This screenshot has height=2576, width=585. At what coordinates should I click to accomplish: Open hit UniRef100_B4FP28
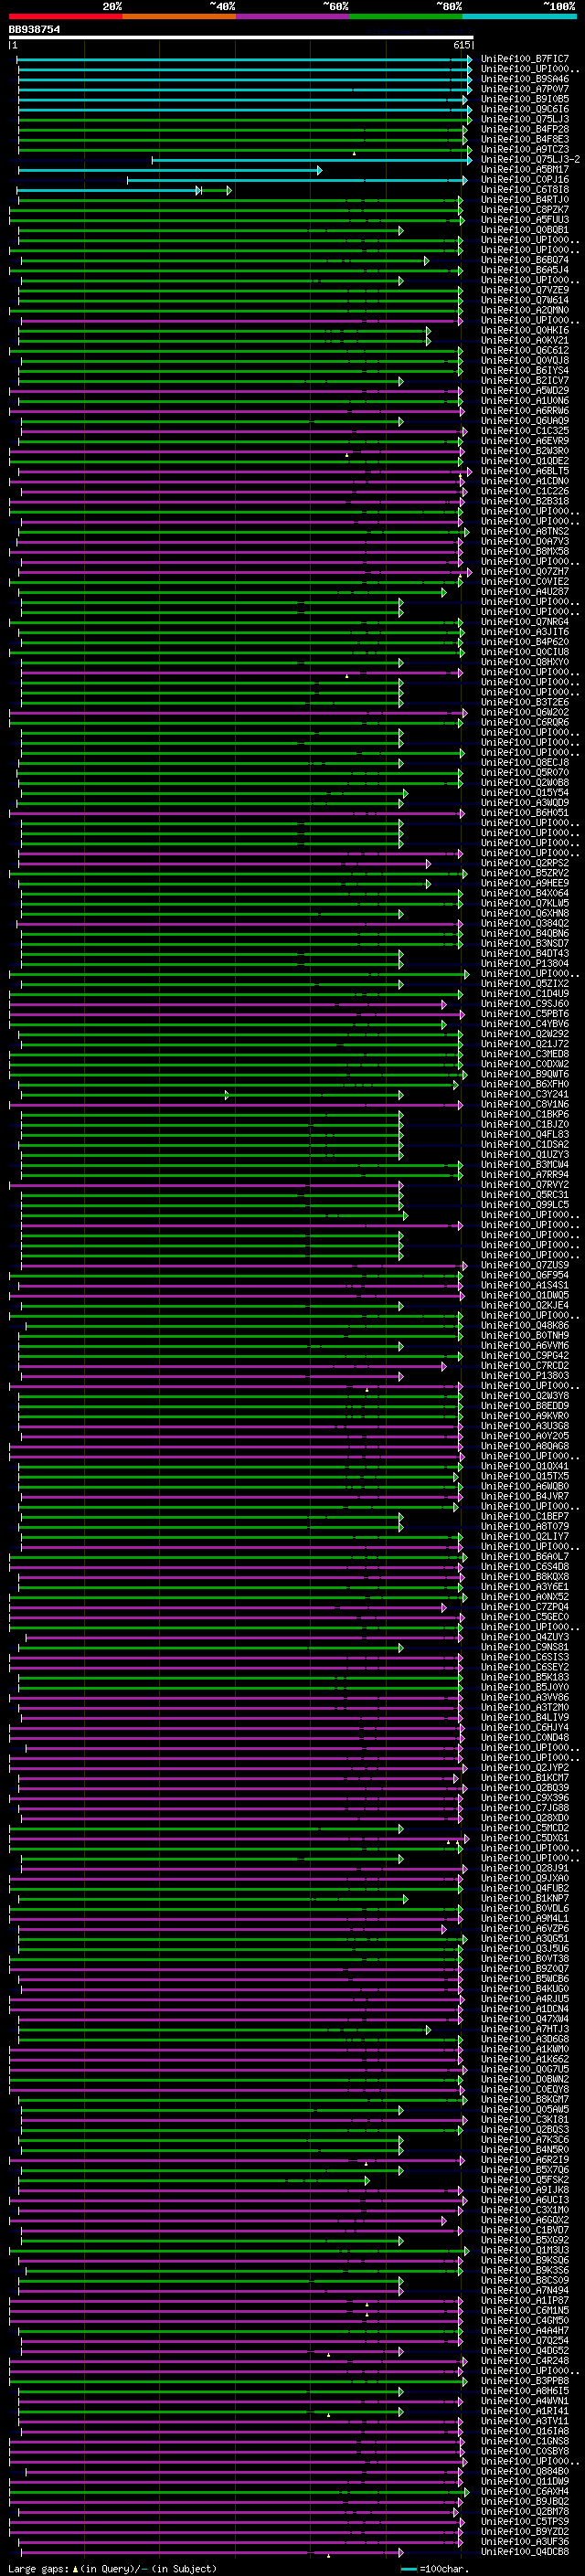[x=525, y=129]
